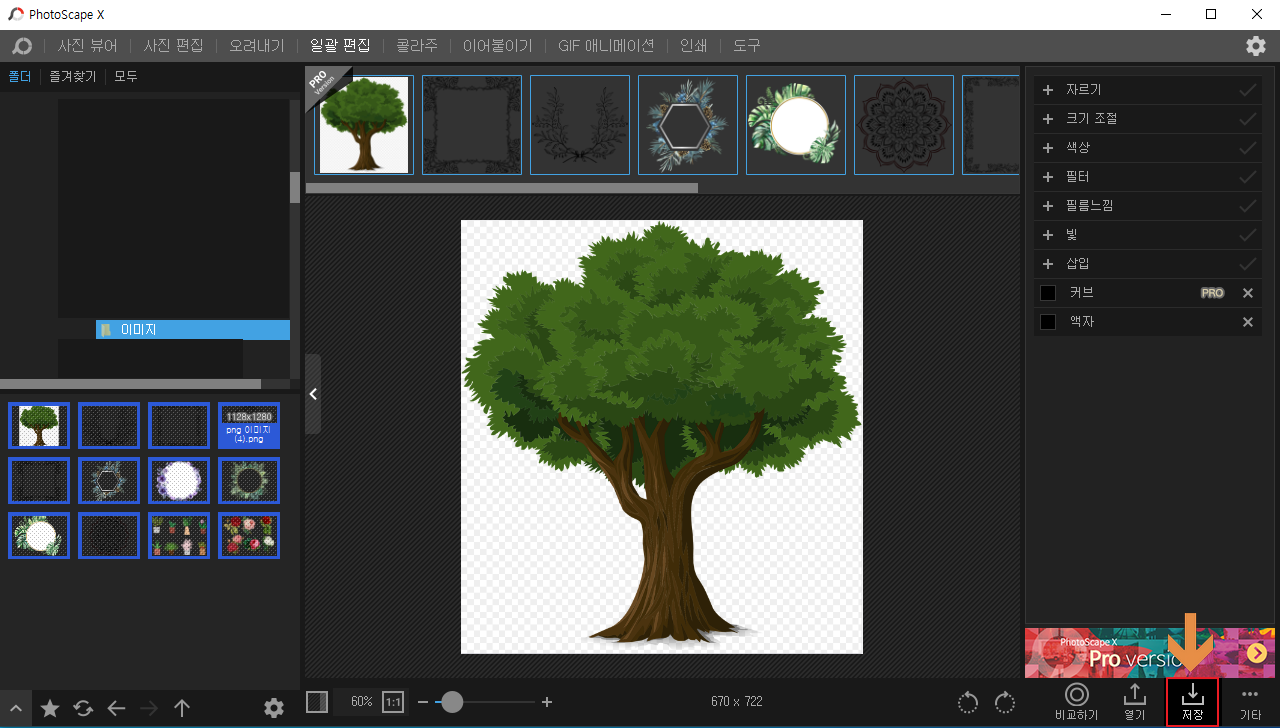Rotate image clockwise
The height and width of the screenshot is (728, 1280).
click(1005, 702)
